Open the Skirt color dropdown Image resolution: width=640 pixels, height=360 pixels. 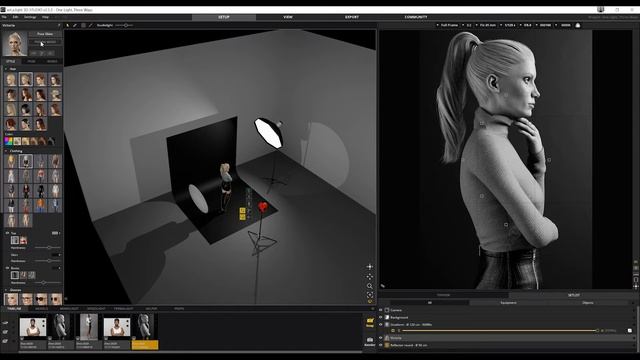(x=56, y=255)
